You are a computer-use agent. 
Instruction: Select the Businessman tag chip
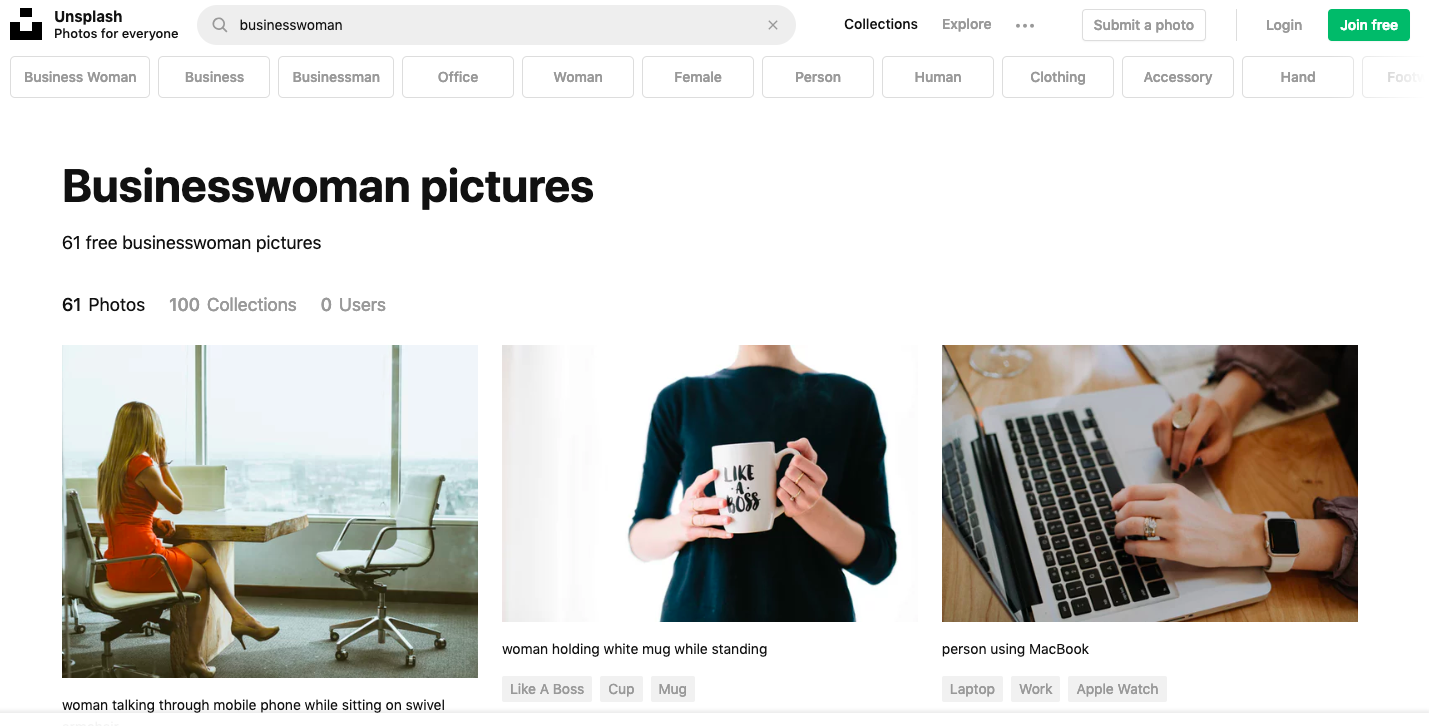[336, 77]
